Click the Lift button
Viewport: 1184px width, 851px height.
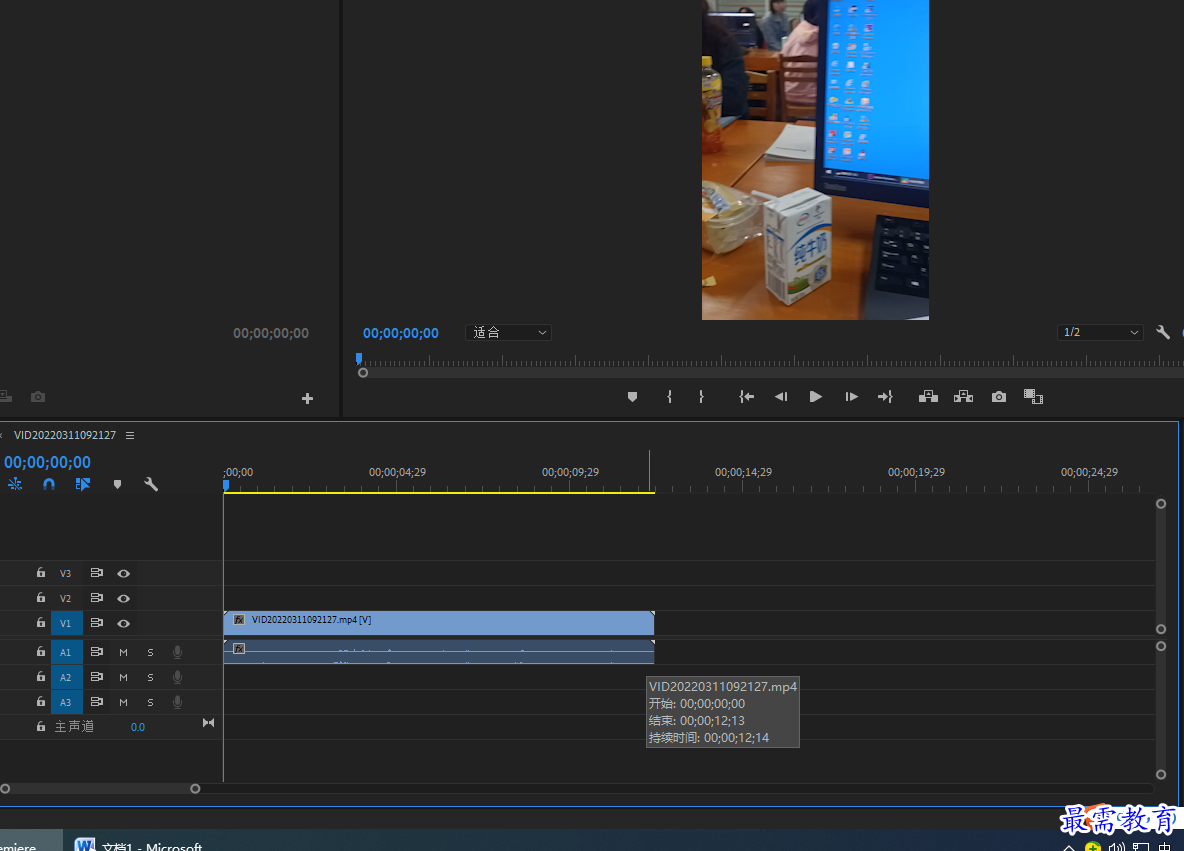coord(928,396)
